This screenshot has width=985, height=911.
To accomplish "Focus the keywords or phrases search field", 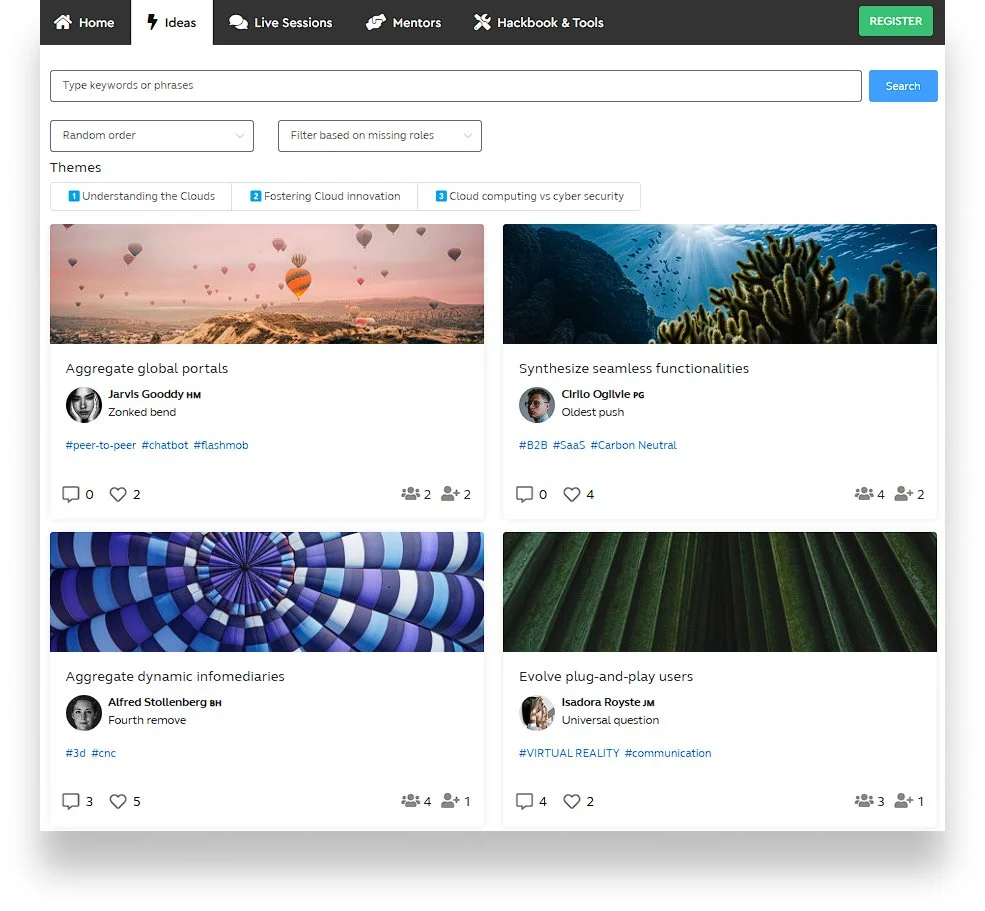I will (x=455, y=85).
